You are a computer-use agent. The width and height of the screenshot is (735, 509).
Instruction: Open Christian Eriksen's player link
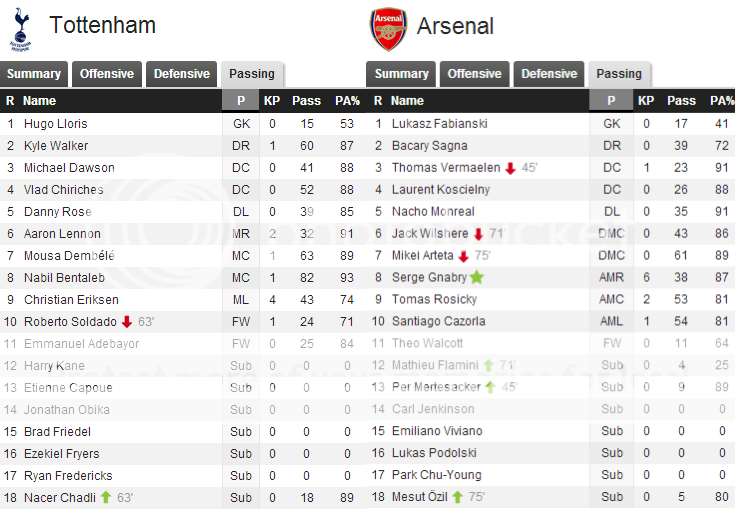click(70, 300)
